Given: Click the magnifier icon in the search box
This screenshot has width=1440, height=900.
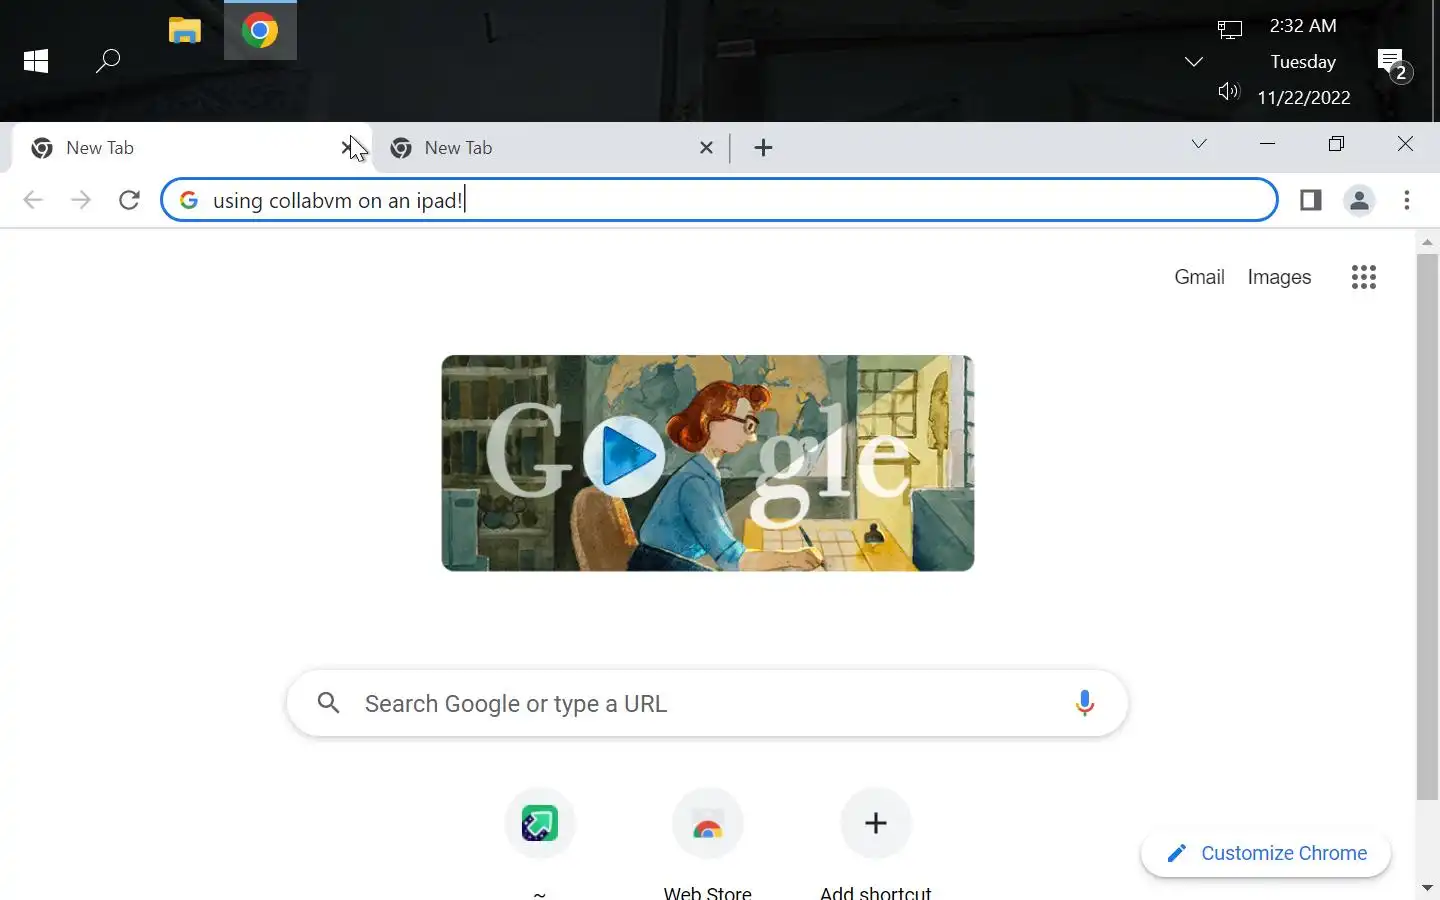Looking at the screenshot, I should pyautogui.click(x=329, y=703).
